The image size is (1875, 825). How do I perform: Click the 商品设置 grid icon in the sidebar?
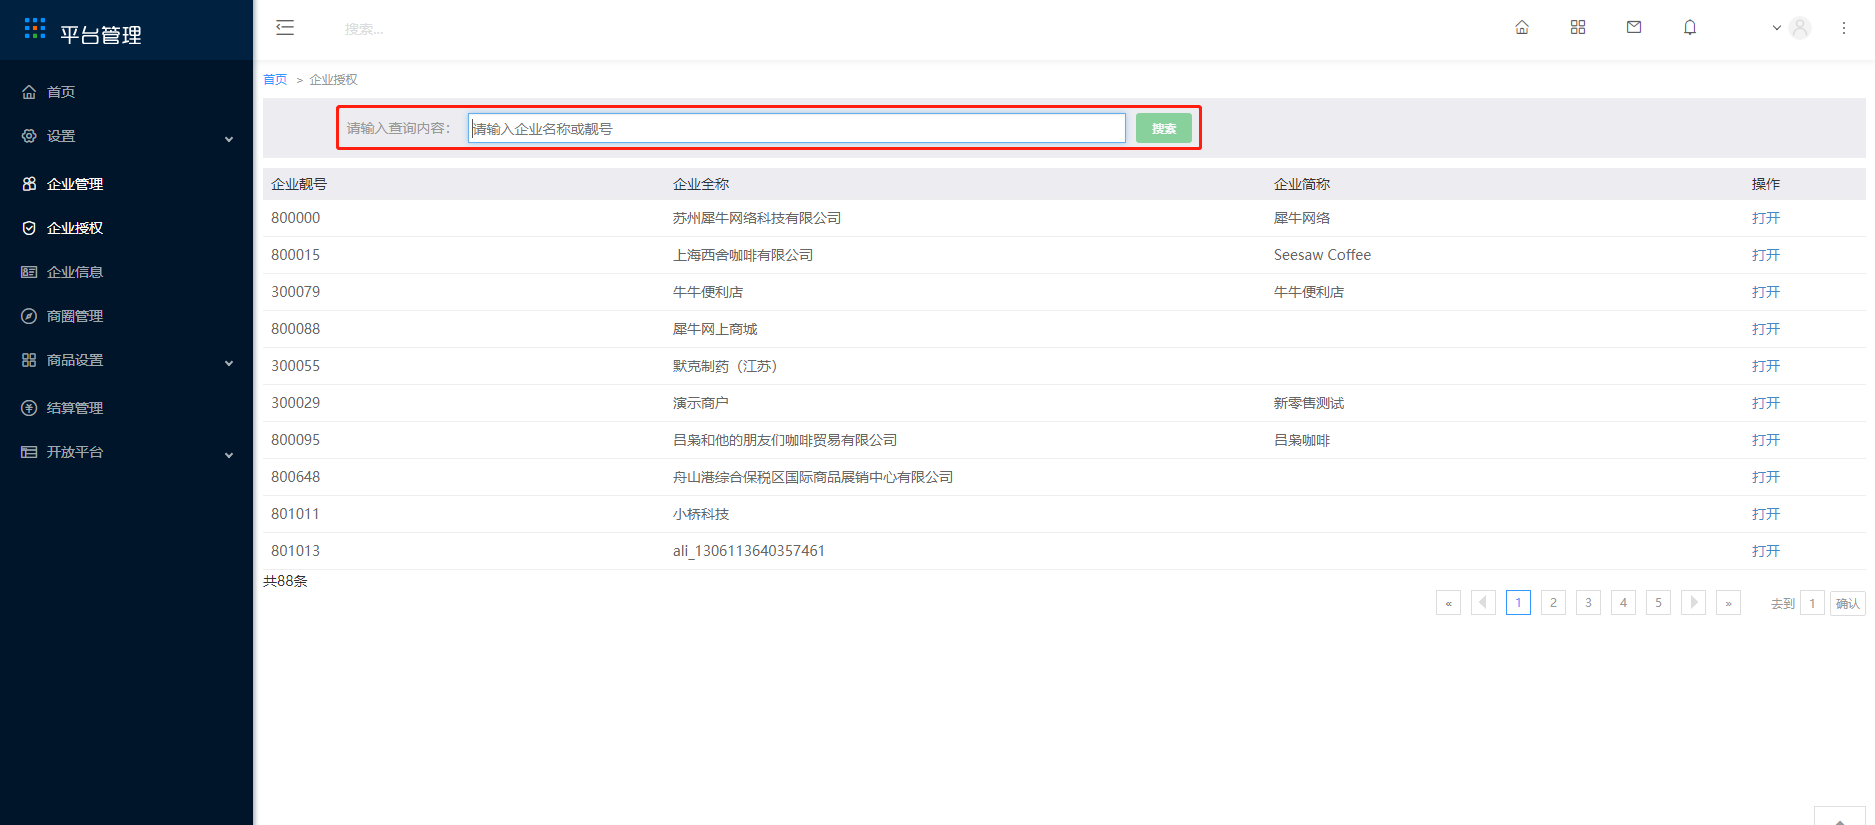[x=29, y=360]
